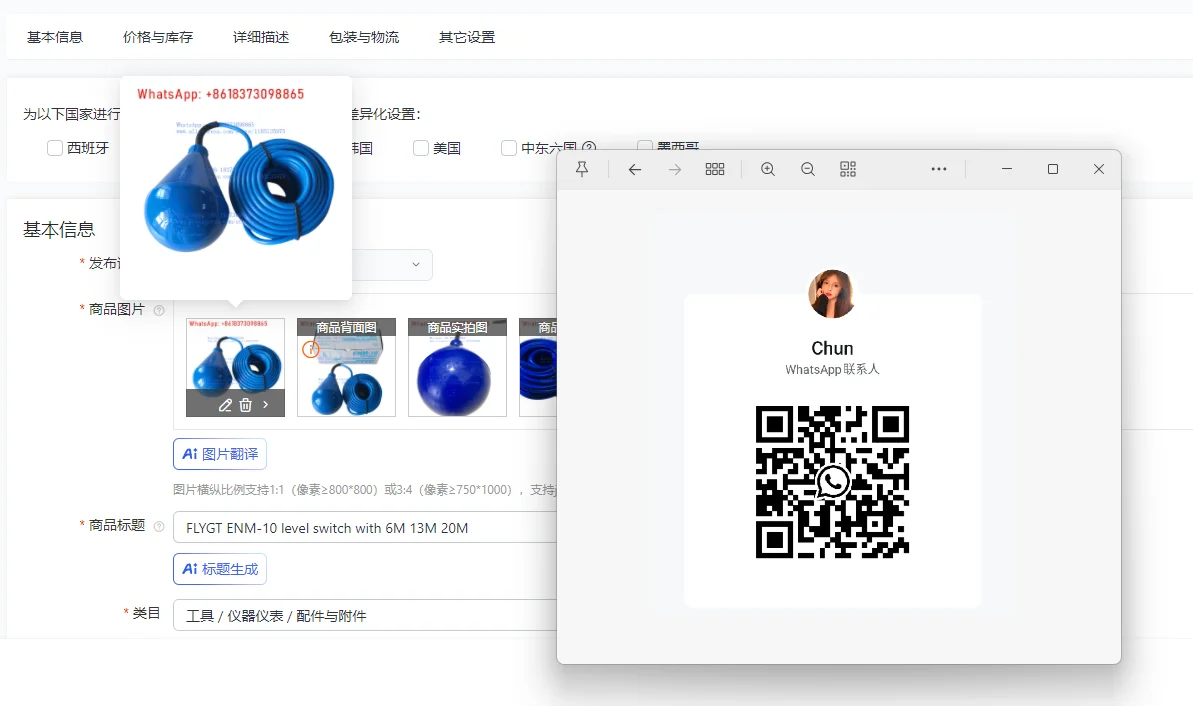The width and height of the screenshot is (1193, 706).
Task: Switch to the 基本信息 tab
Action: click(x=55, y=37)
